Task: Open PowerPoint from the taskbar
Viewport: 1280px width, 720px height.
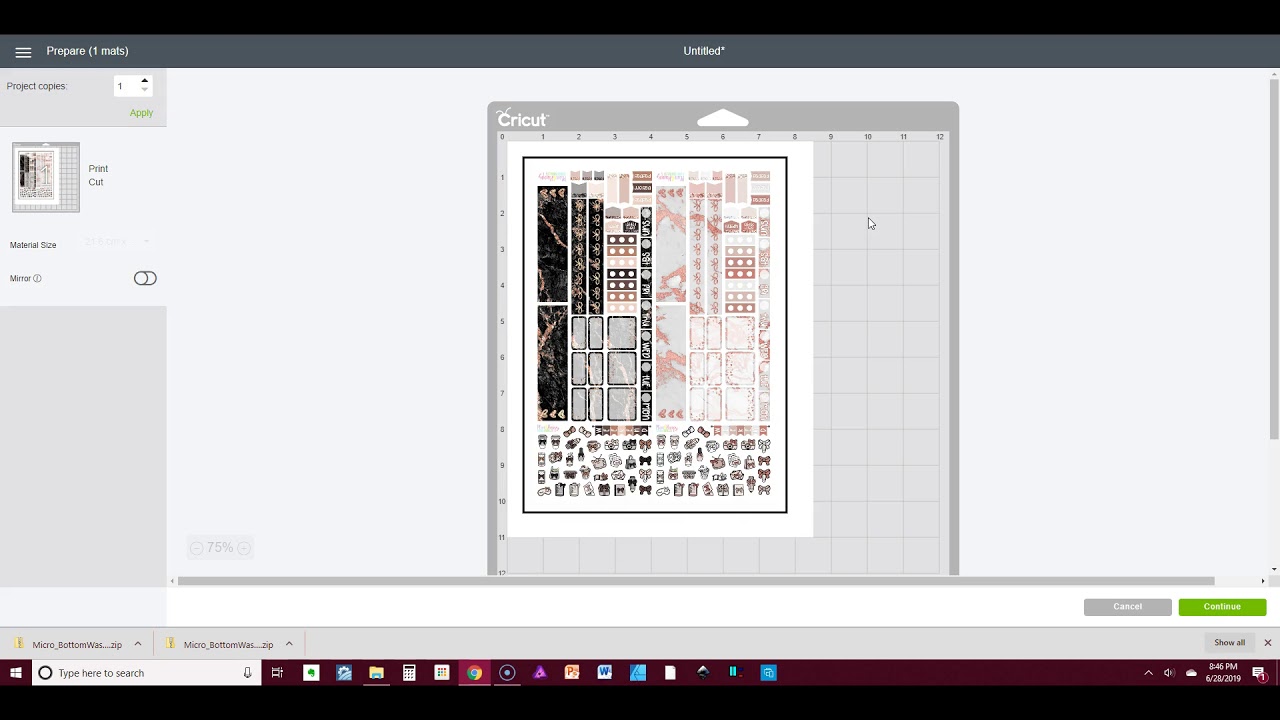Action: (572, 673)
